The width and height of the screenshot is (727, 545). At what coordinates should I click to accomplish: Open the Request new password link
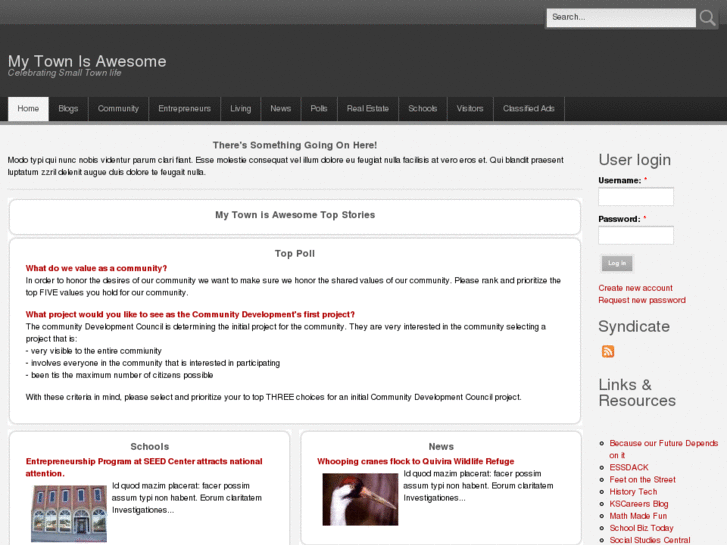pos(642,300)
